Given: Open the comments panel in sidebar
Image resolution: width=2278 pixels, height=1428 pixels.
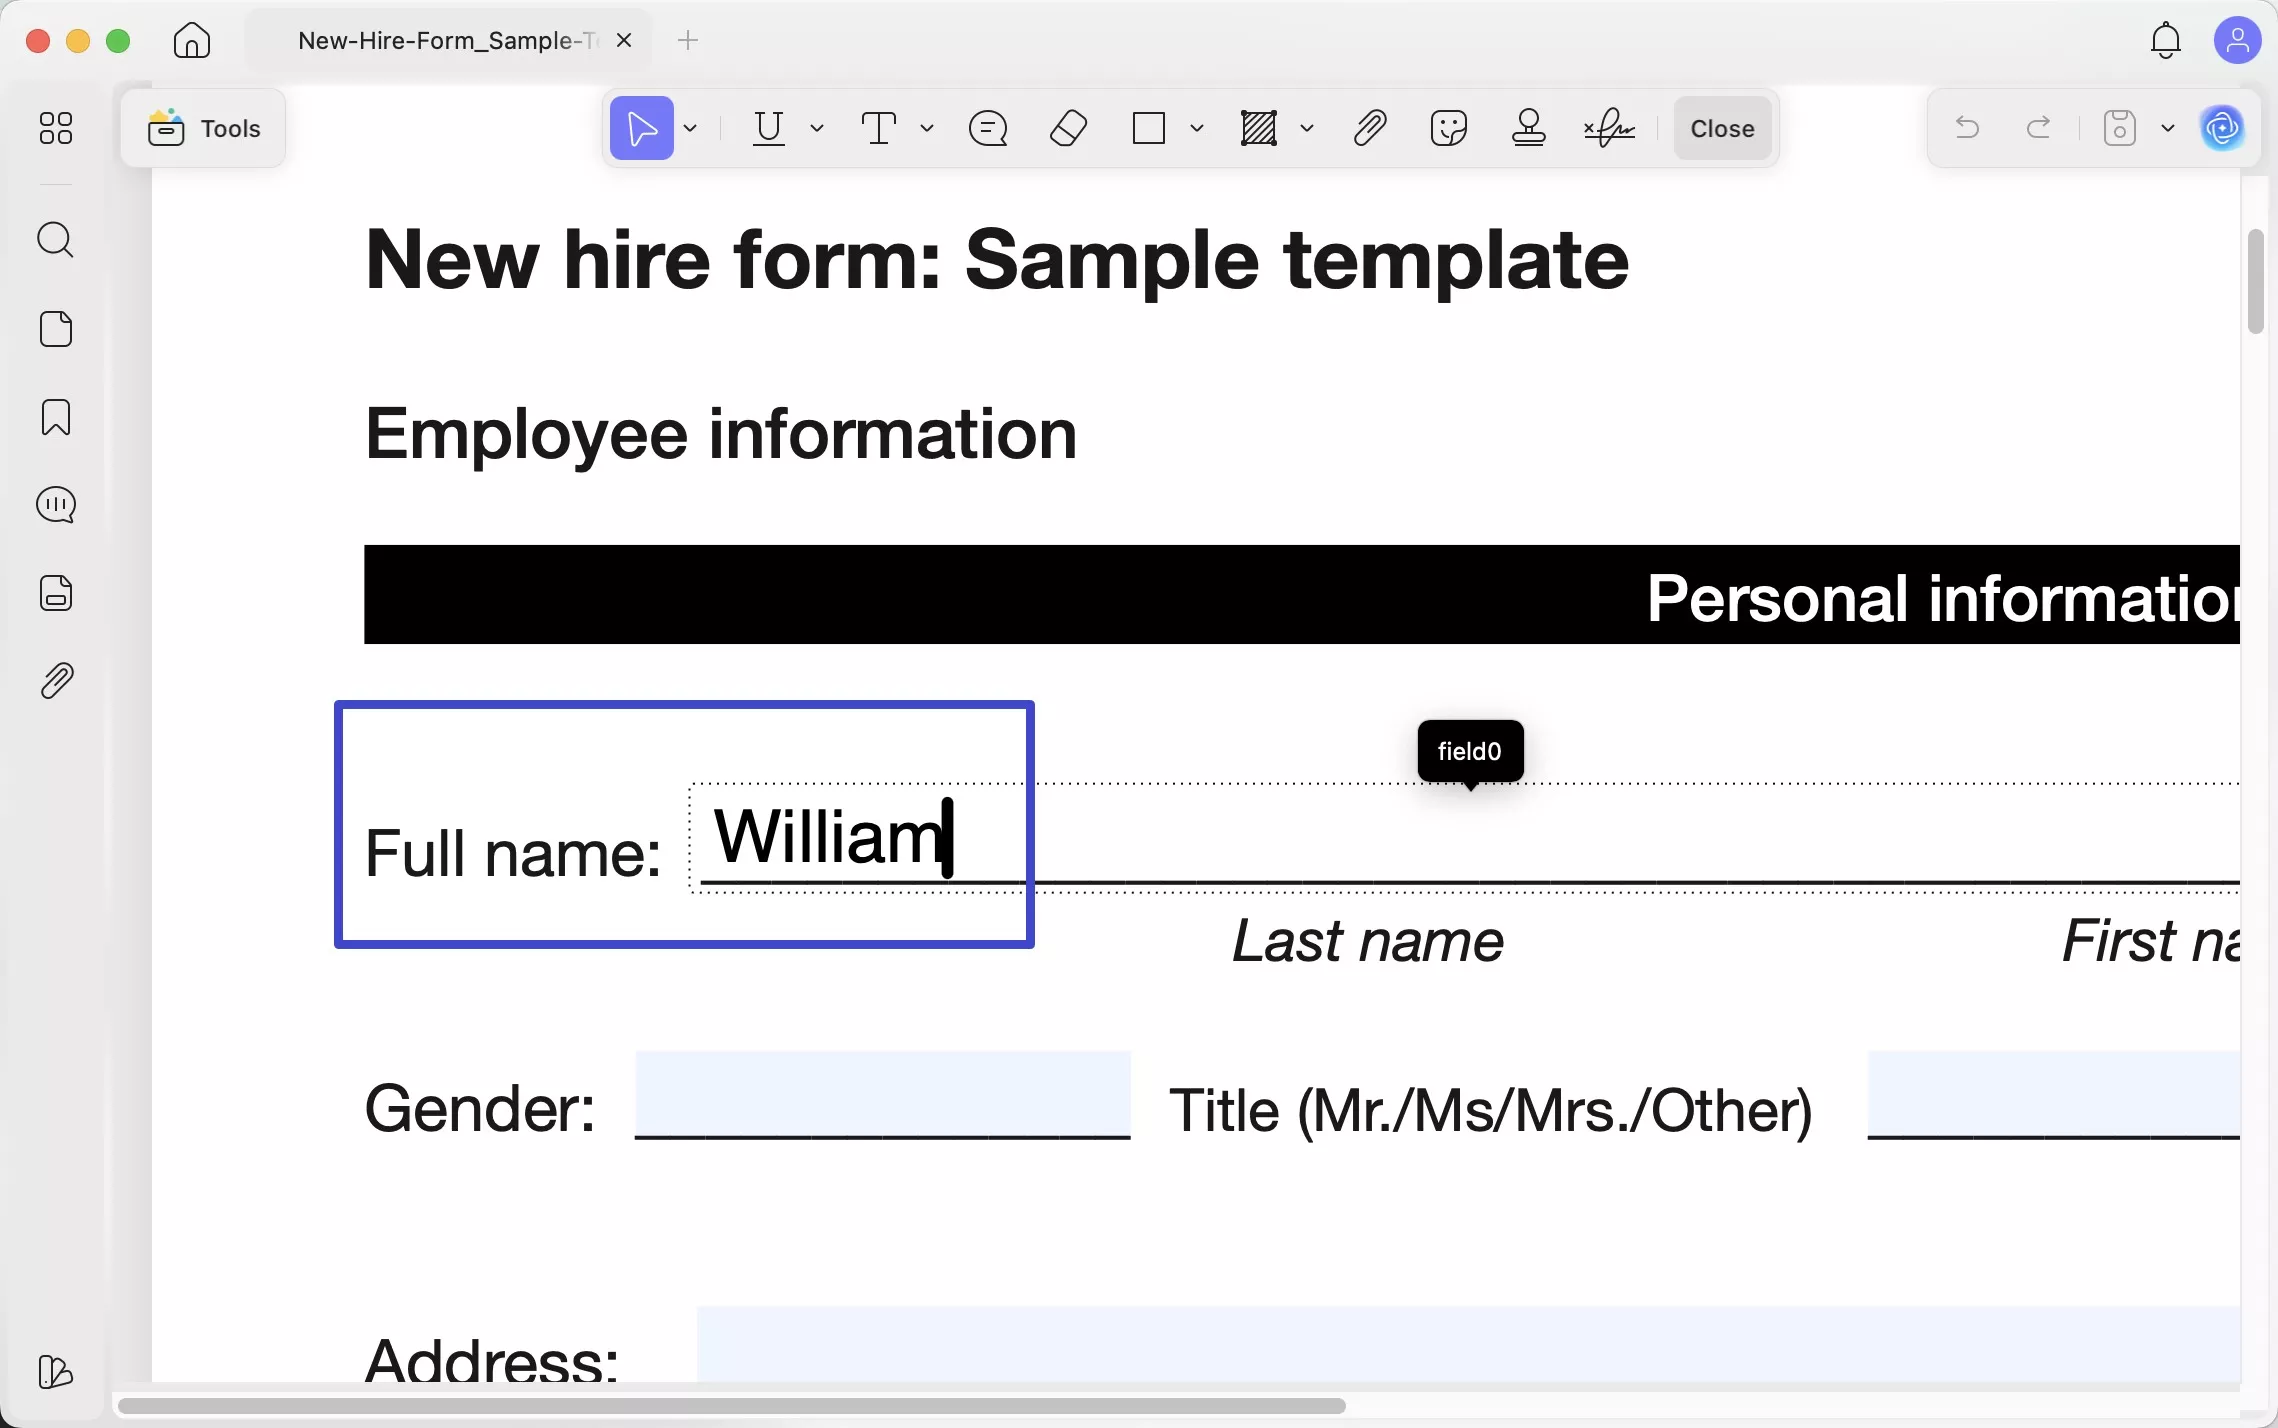Looking at the screenshot, I should 56,505.
